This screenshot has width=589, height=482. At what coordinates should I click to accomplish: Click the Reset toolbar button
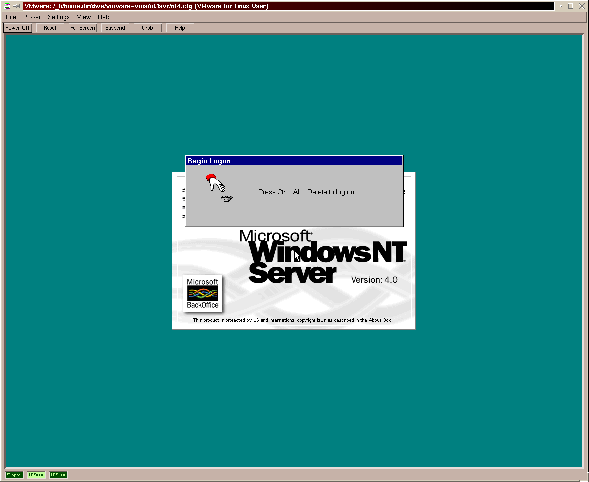50,28
